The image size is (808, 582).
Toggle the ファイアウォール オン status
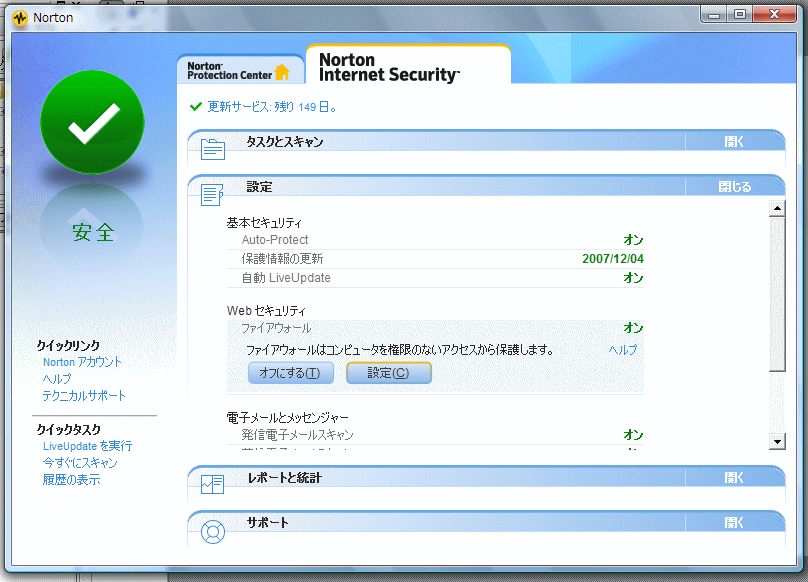(633, 328)
